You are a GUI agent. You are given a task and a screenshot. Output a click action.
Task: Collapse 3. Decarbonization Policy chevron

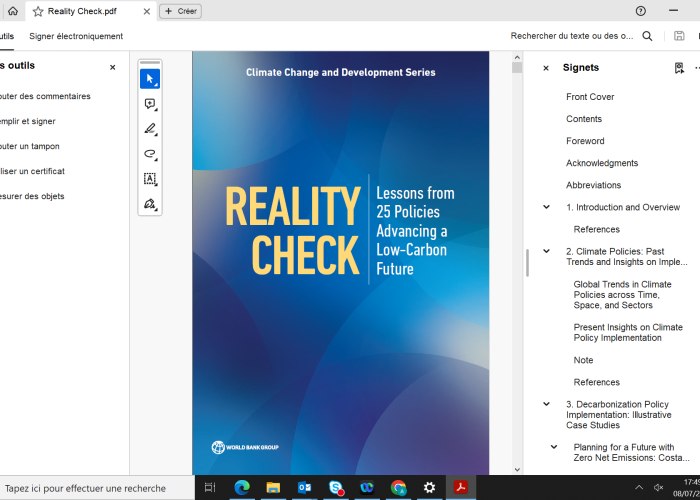[x=546, y=404]
